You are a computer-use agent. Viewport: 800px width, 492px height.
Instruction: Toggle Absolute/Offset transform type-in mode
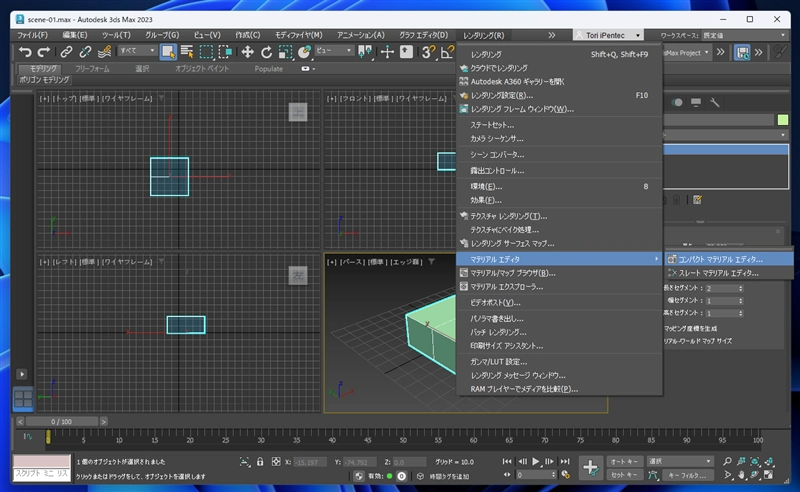[x=276, y=462]
